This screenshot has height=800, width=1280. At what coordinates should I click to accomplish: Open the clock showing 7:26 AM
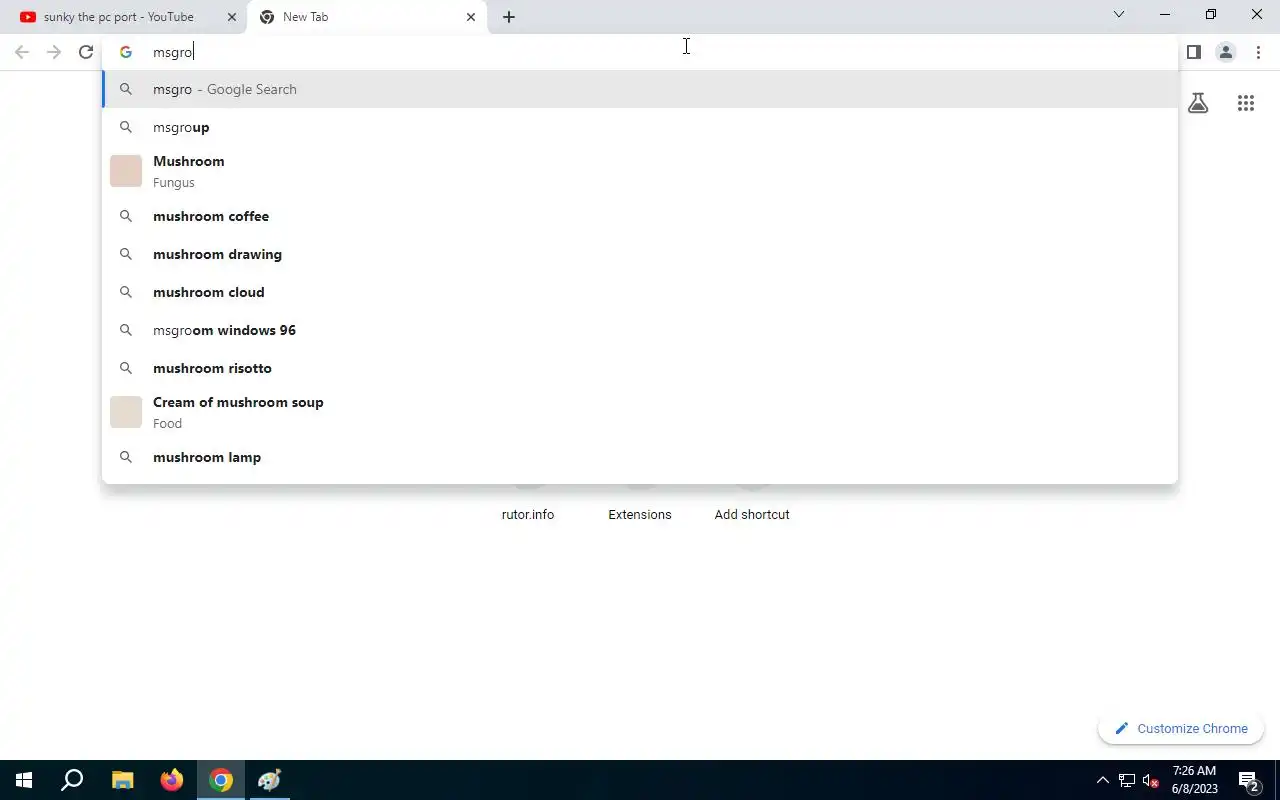(x=1195, y=780)
